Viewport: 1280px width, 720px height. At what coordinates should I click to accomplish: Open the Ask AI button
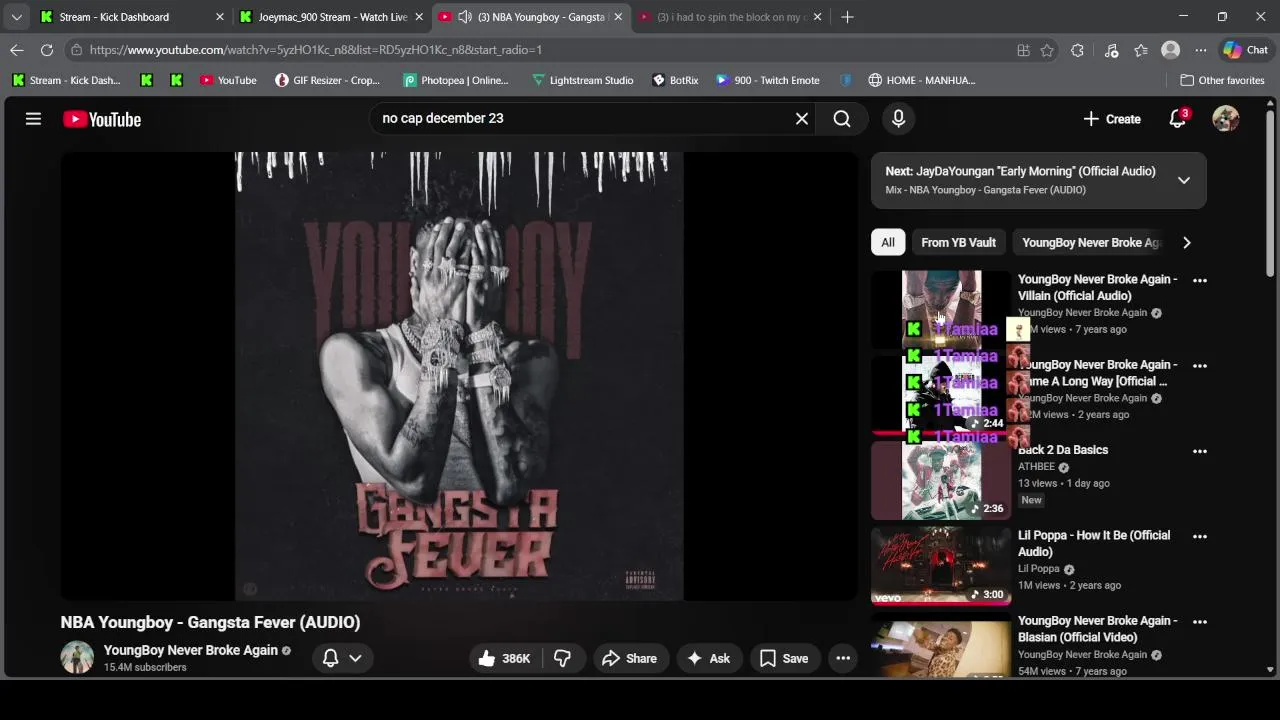click(x=709, y=658)
